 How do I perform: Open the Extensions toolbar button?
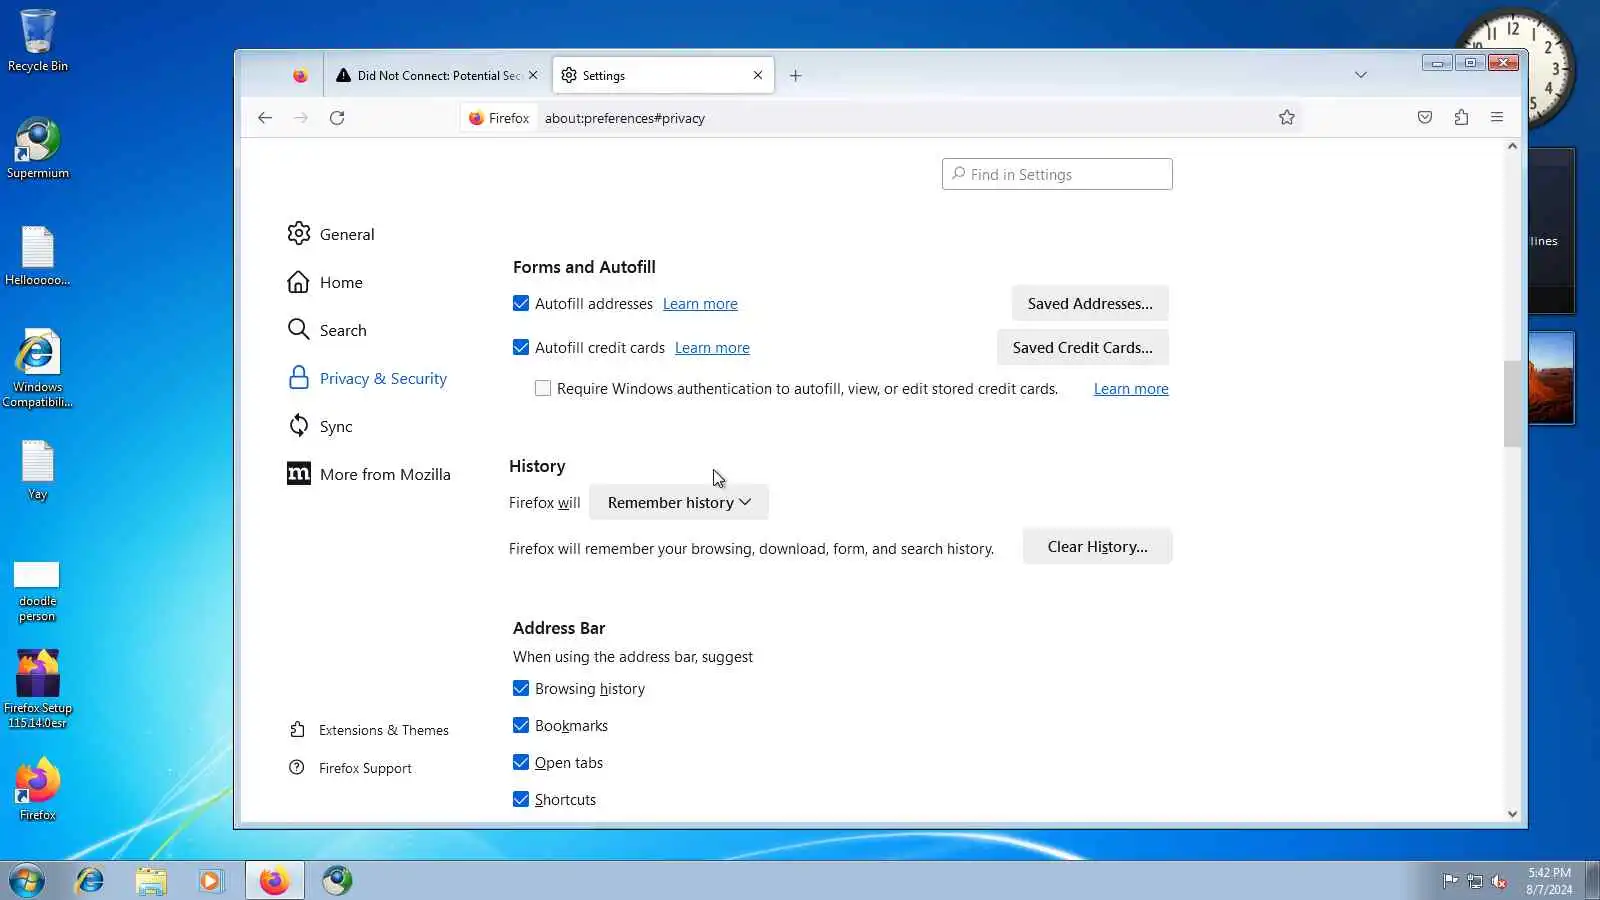click(x=1461, y=118)
